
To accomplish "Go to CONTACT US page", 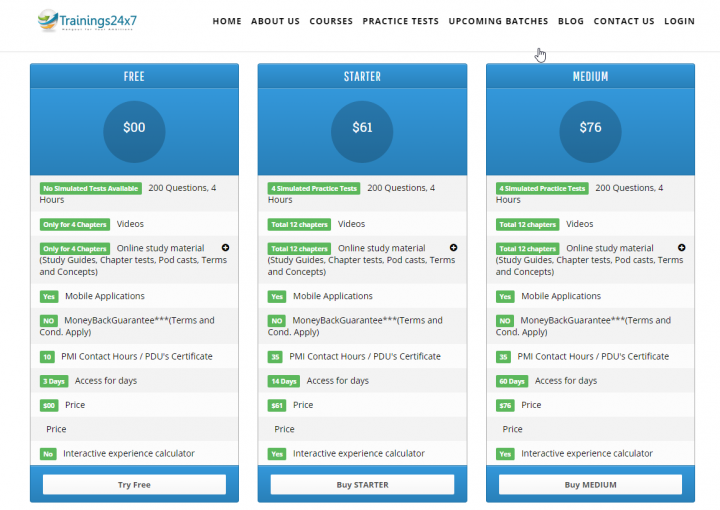I will (624, 21).
